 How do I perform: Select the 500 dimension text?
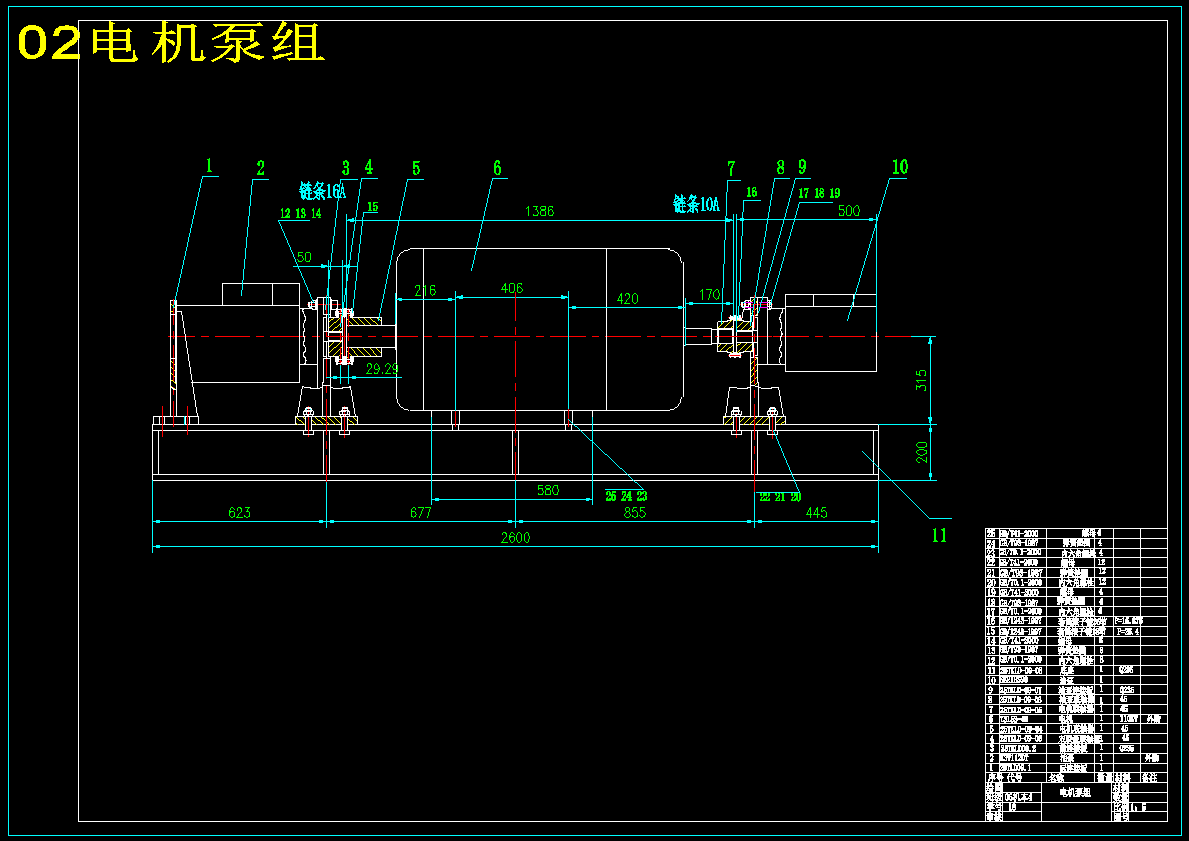point(849,211)
